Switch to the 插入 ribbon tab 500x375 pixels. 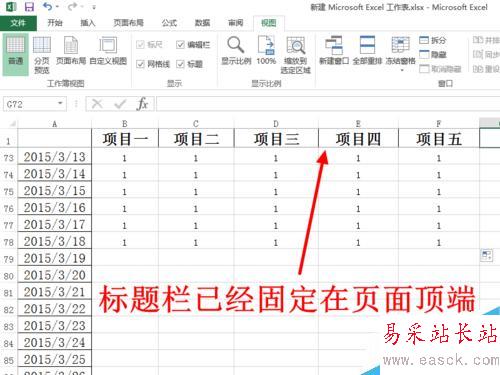[x=88, y=23]
